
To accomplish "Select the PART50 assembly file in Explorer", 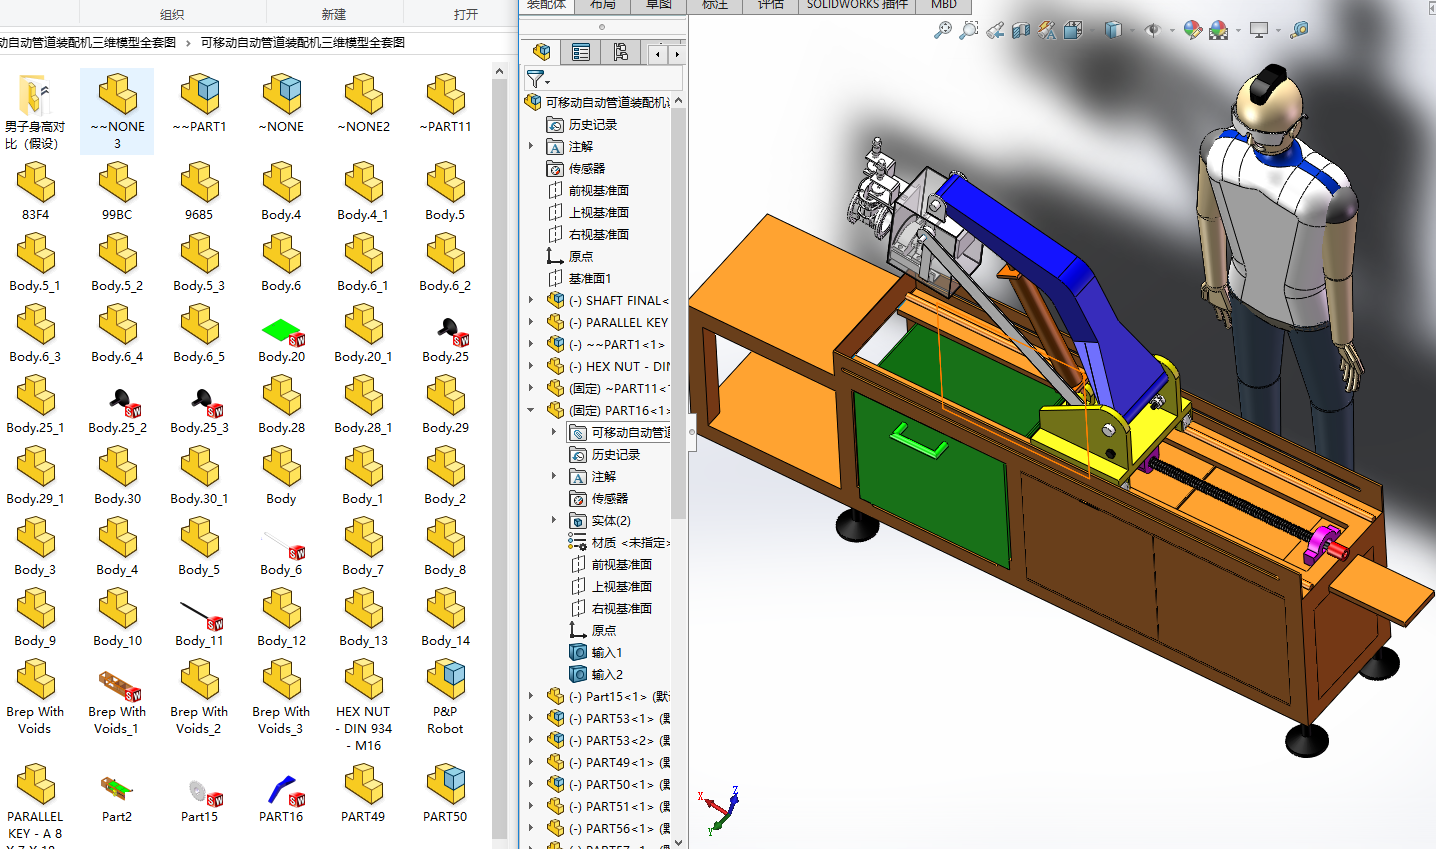I will [x=445, y=794].
